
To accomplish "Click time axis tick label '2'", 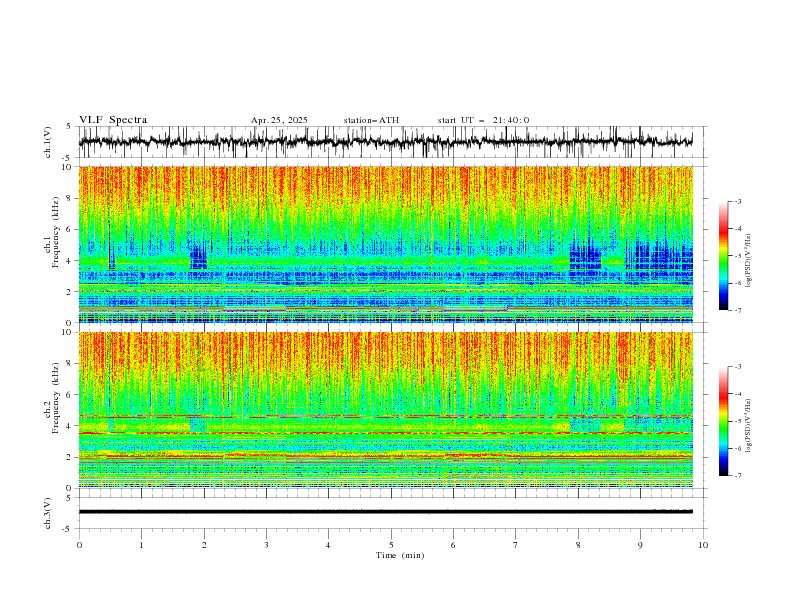I will click(x=204, y=545).
